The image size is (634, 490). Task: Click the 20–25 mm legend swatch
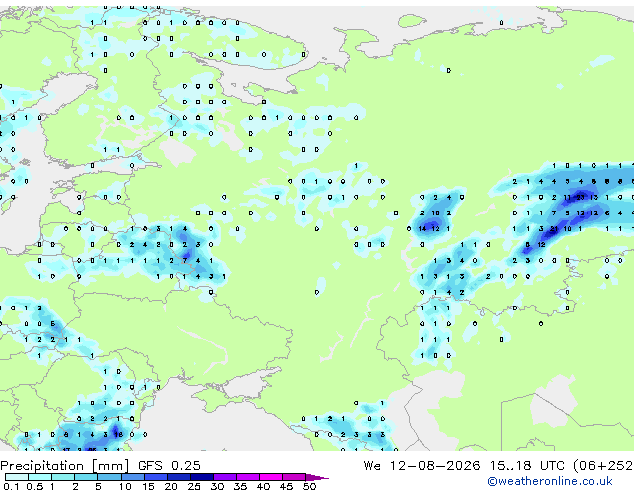click(x=178, y=477)
